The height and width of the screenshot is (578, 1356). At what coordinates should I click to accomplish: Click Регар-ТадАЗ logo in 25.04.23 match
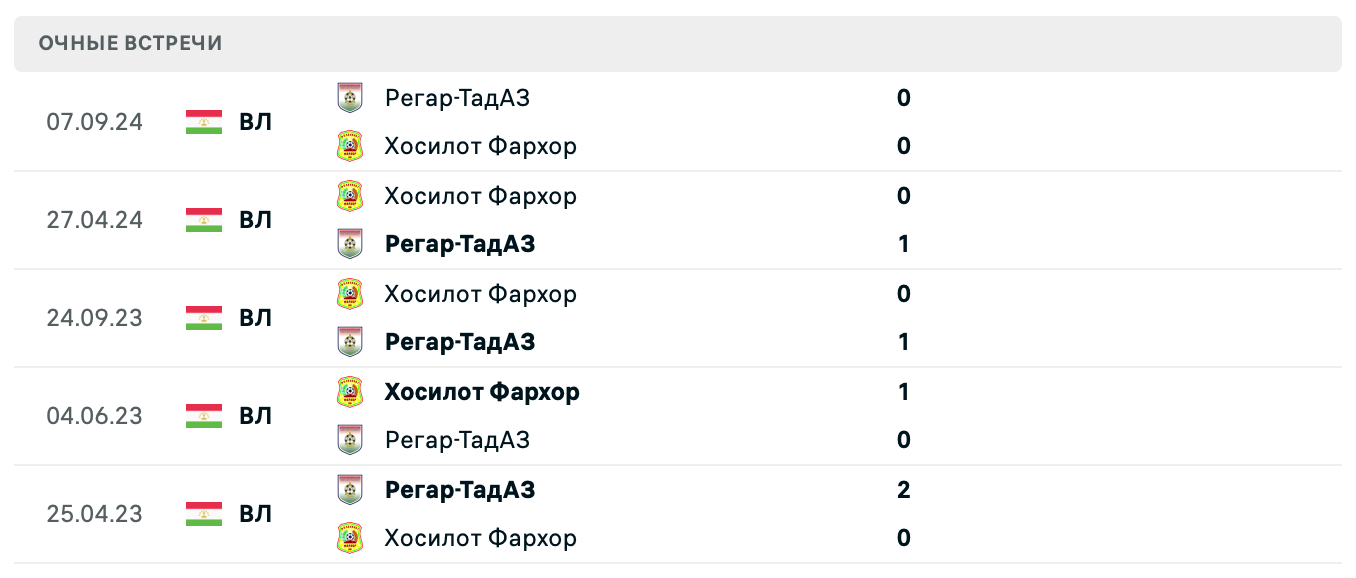pos(350,490)
